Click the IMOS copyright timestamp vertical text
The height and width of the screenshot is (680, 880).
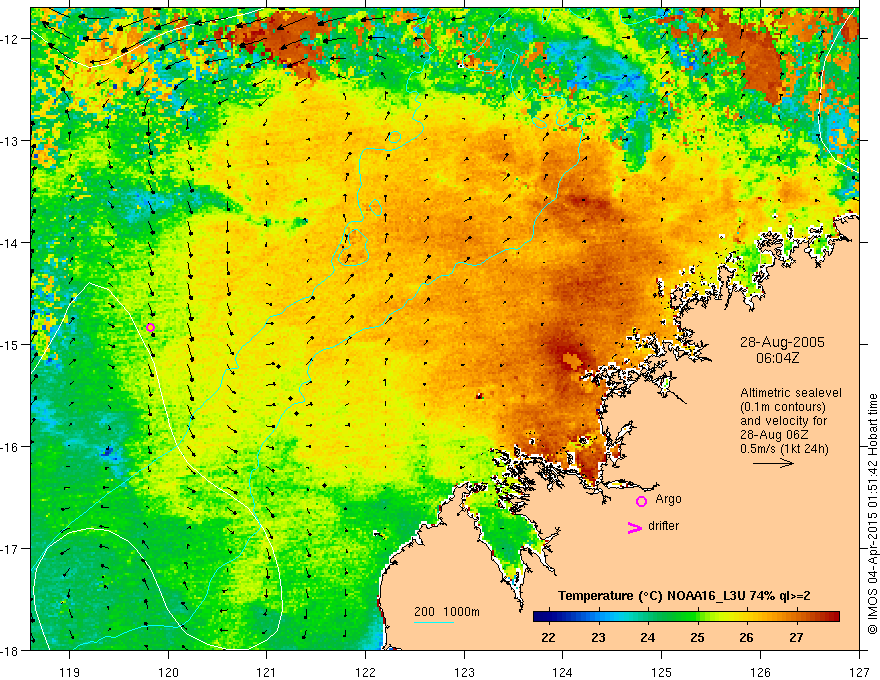[872, 515]
